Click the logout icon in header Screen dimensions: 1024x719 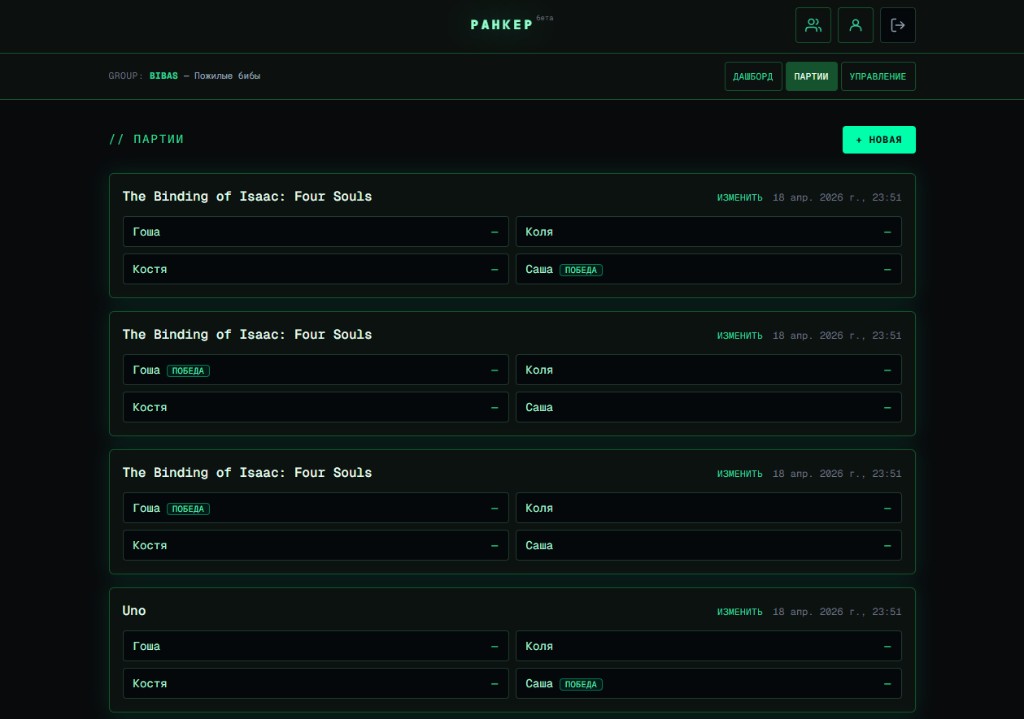point(897,25)
